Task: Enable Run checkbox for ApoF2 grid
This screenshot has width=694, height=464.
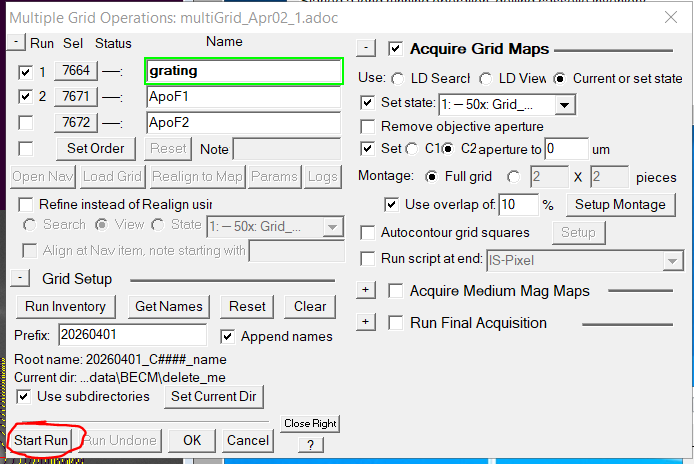Action: coord(25,123)
